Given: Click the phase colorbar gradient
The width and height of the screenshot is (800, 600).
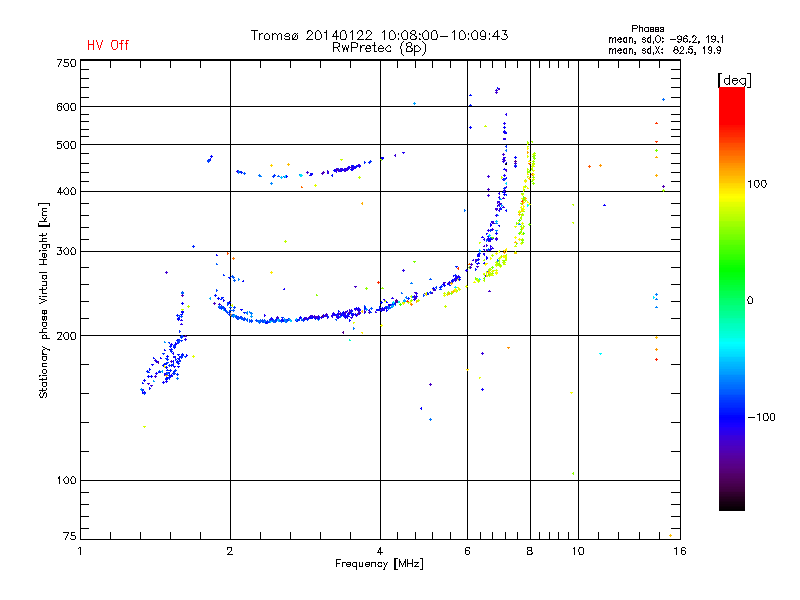Looking at the screenshot, I should 732,298.
